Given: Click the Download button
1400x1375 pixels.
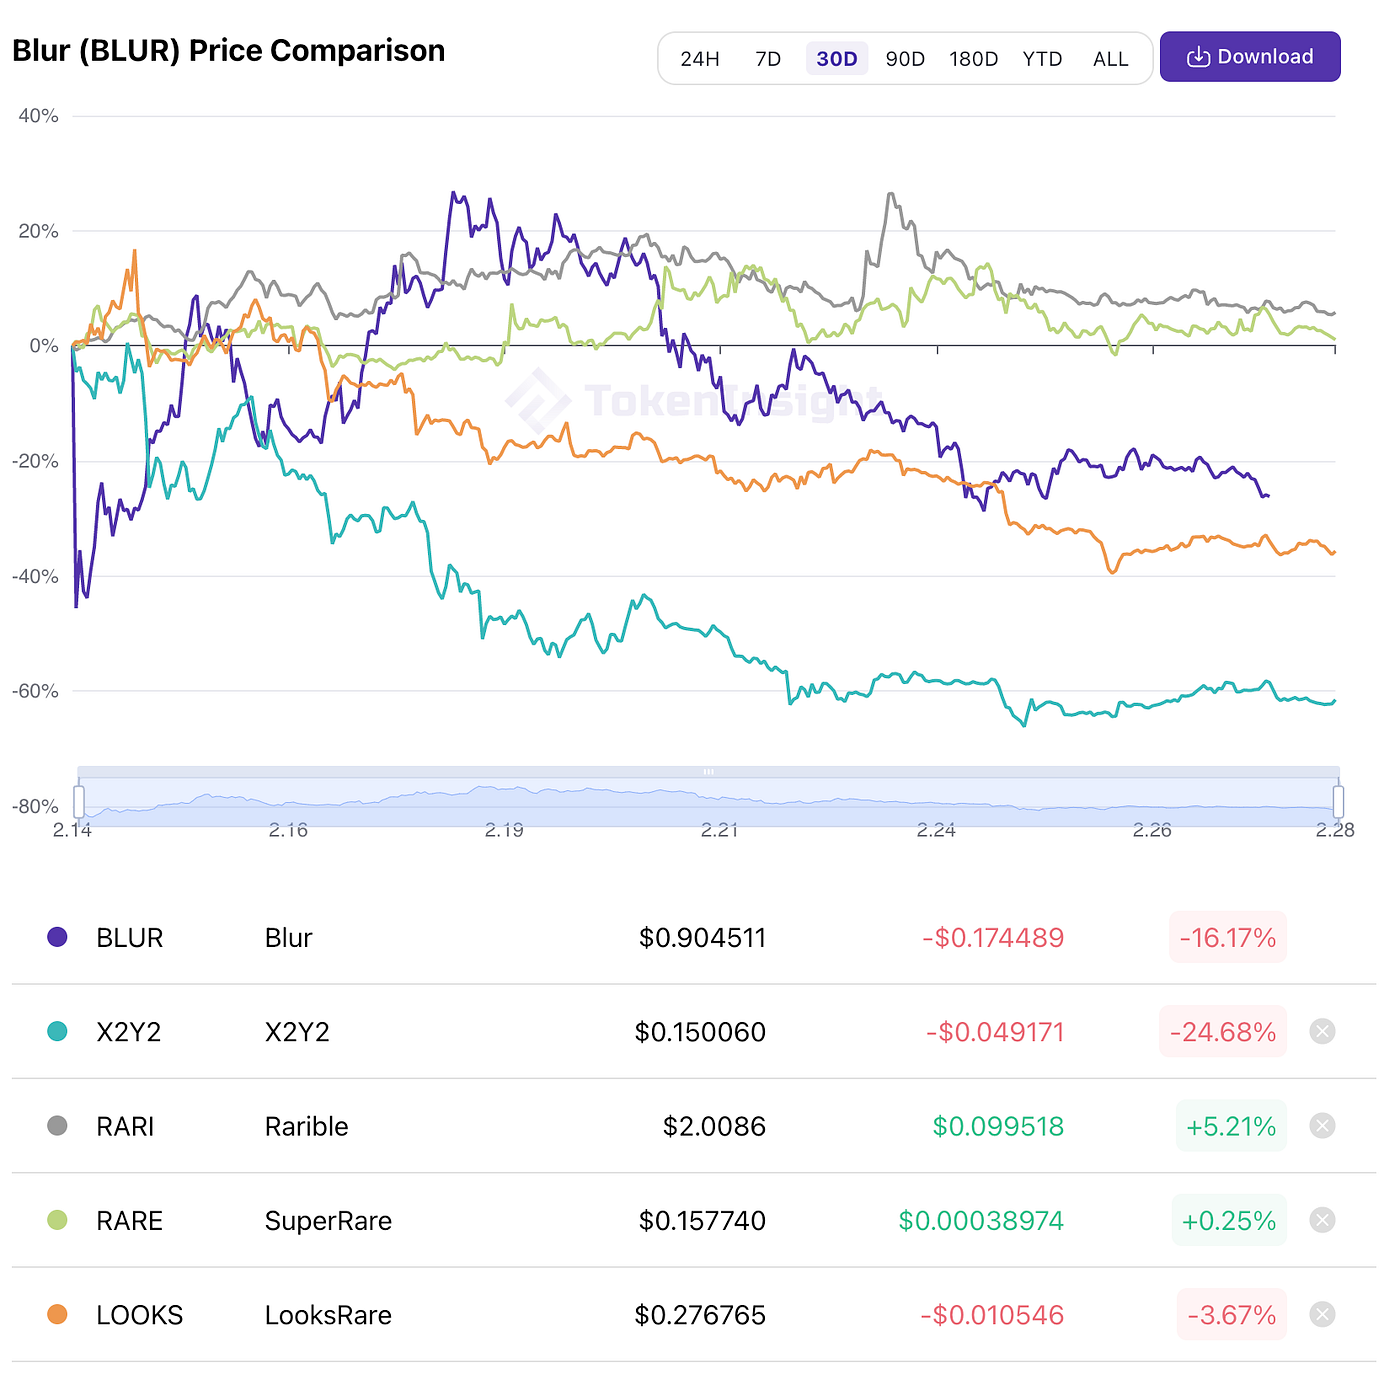Looking at the screenshot, I should tap(1249, 57).
